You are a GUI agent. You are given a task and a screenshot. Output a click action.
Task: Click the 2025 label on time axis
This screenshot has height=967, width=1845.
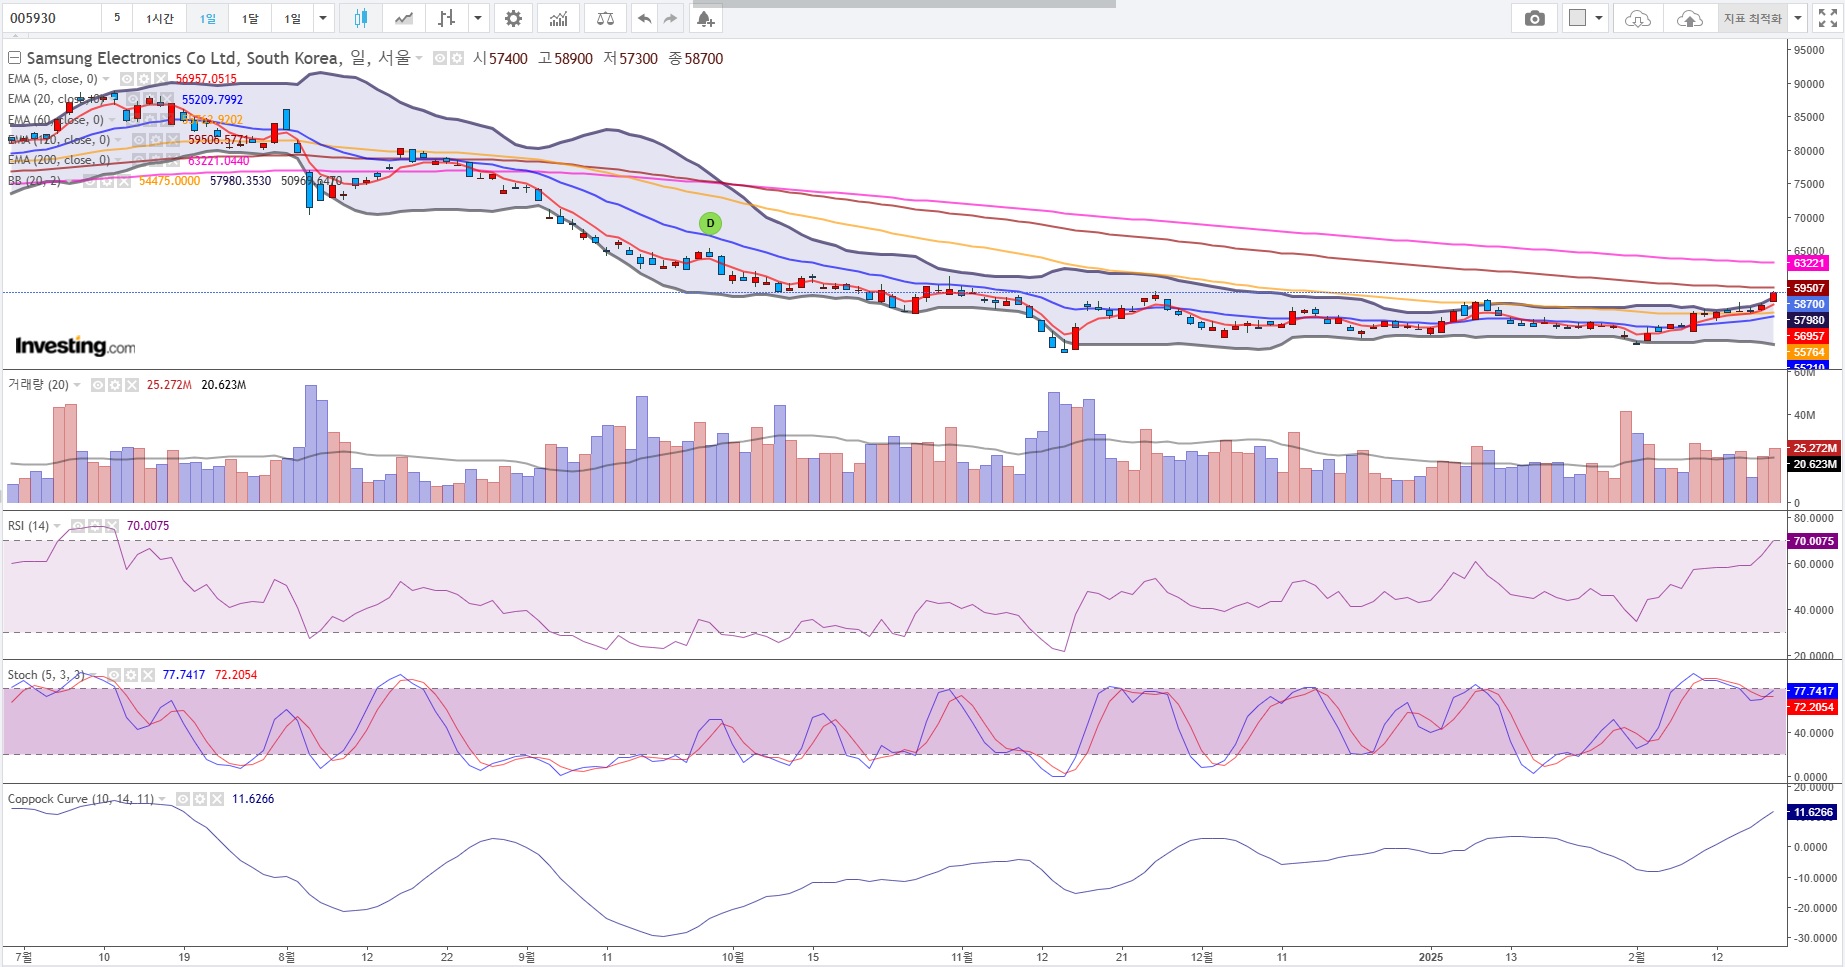tap(1431, 957)
